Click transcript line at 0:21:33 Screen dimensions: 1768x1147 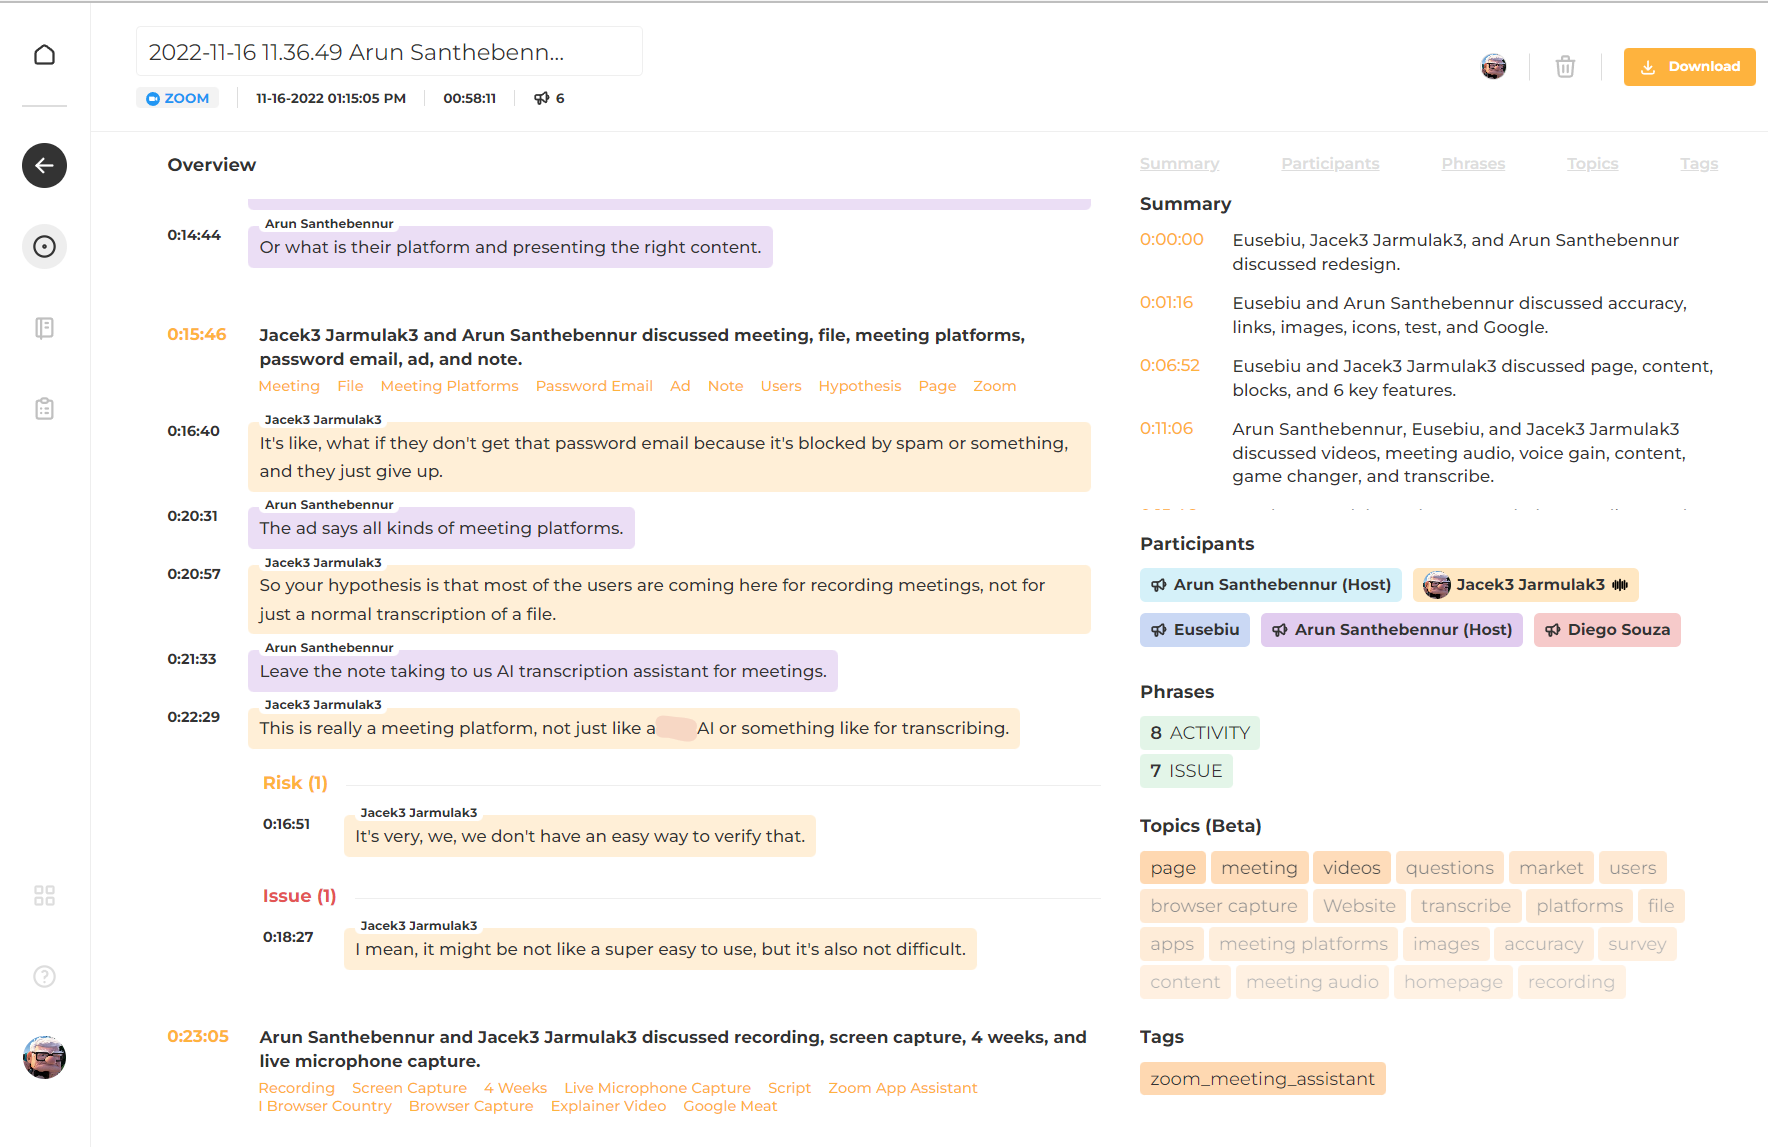click(543, 671)
